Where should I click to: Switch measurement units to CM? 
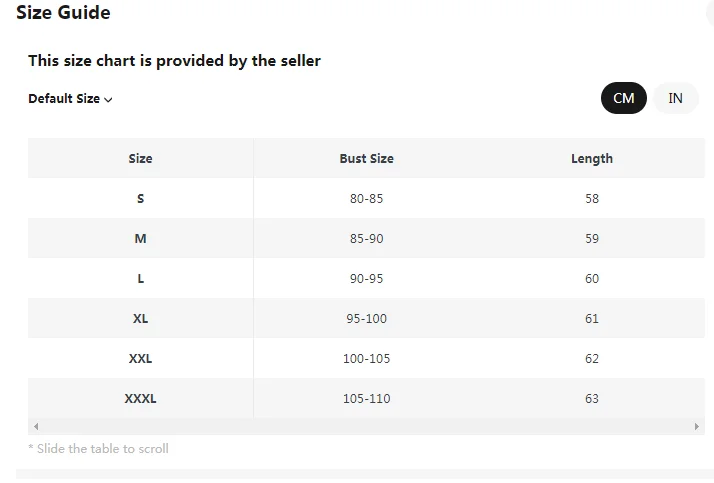click(x=624, y=98)
